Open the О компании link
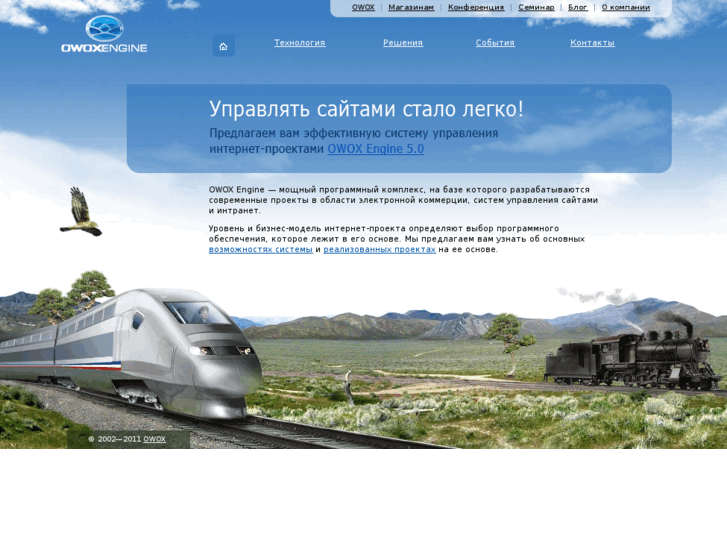Image resolution: width=727 pixels, height=545 pixels. pyautogui.click(x=625, y=7)
